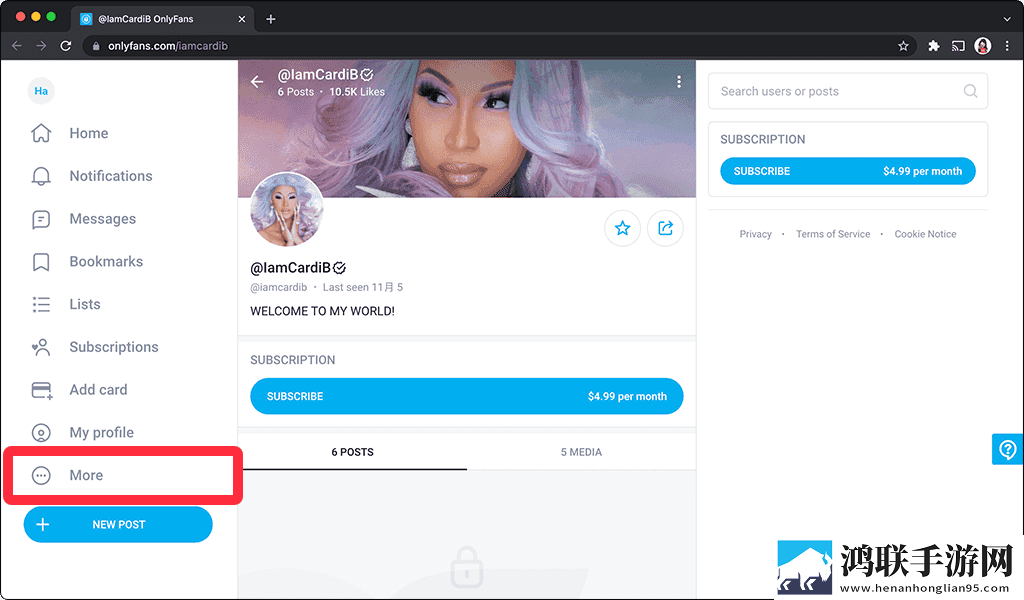Click the round profile picture of IamCardiB
This screenshot has height=600, width=1024.
click(x=286, y=209)
